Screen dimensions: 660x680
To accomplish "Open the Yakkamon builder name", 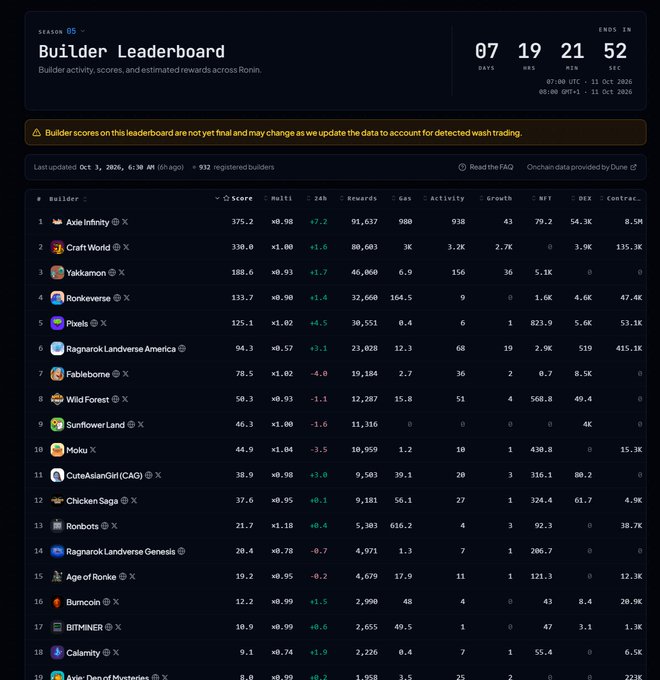I will [x=86, y=273].
